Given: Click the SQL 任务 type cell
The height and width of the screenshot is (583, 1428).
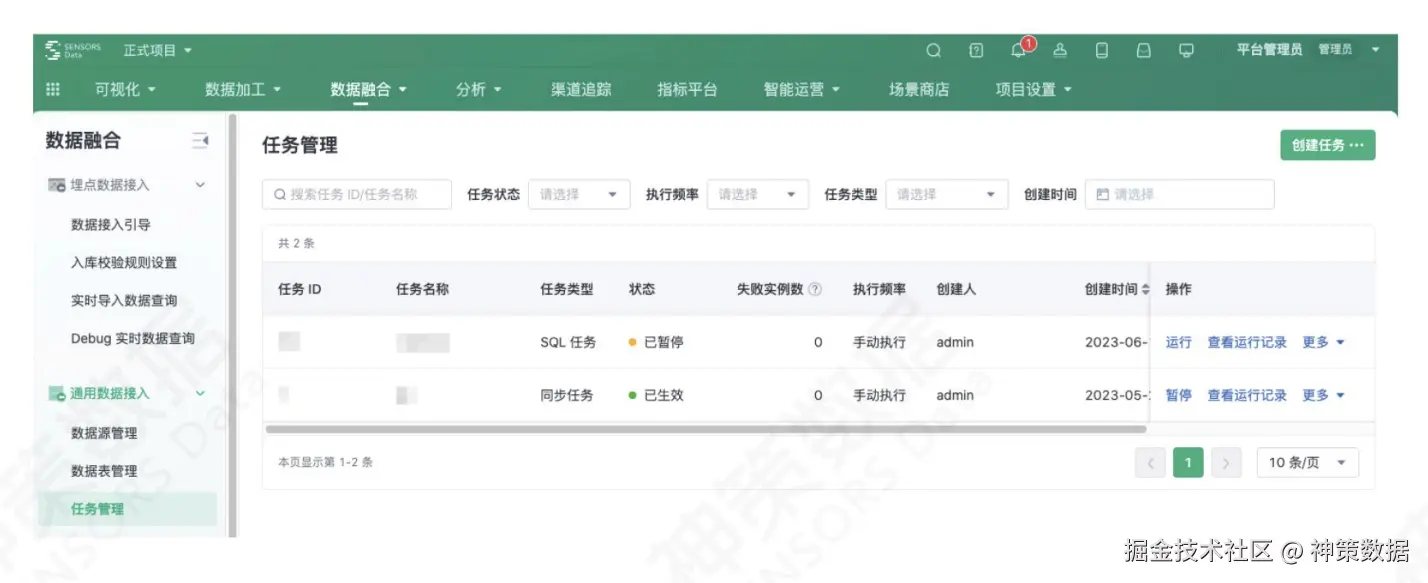Looking at the screenshot, I should tap(568, 342).
